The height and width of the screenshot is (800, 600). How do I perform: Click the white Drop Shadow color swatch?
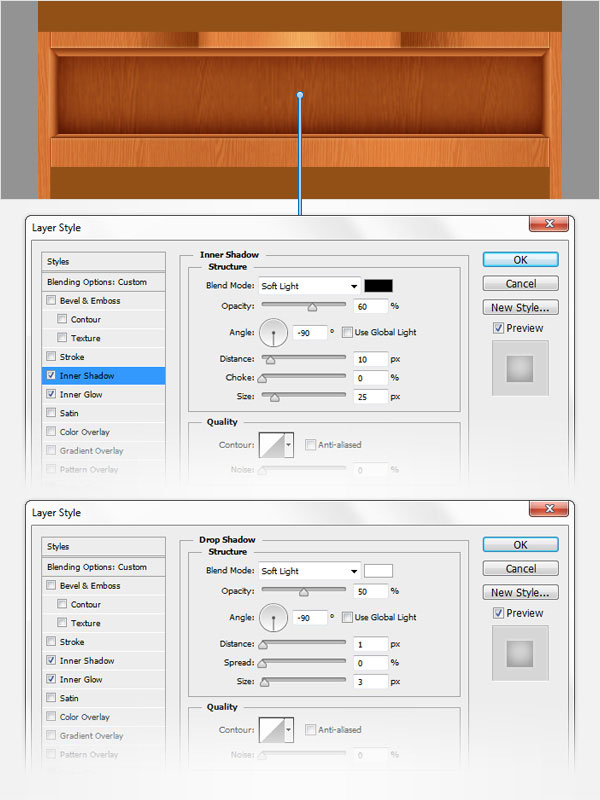379,571
